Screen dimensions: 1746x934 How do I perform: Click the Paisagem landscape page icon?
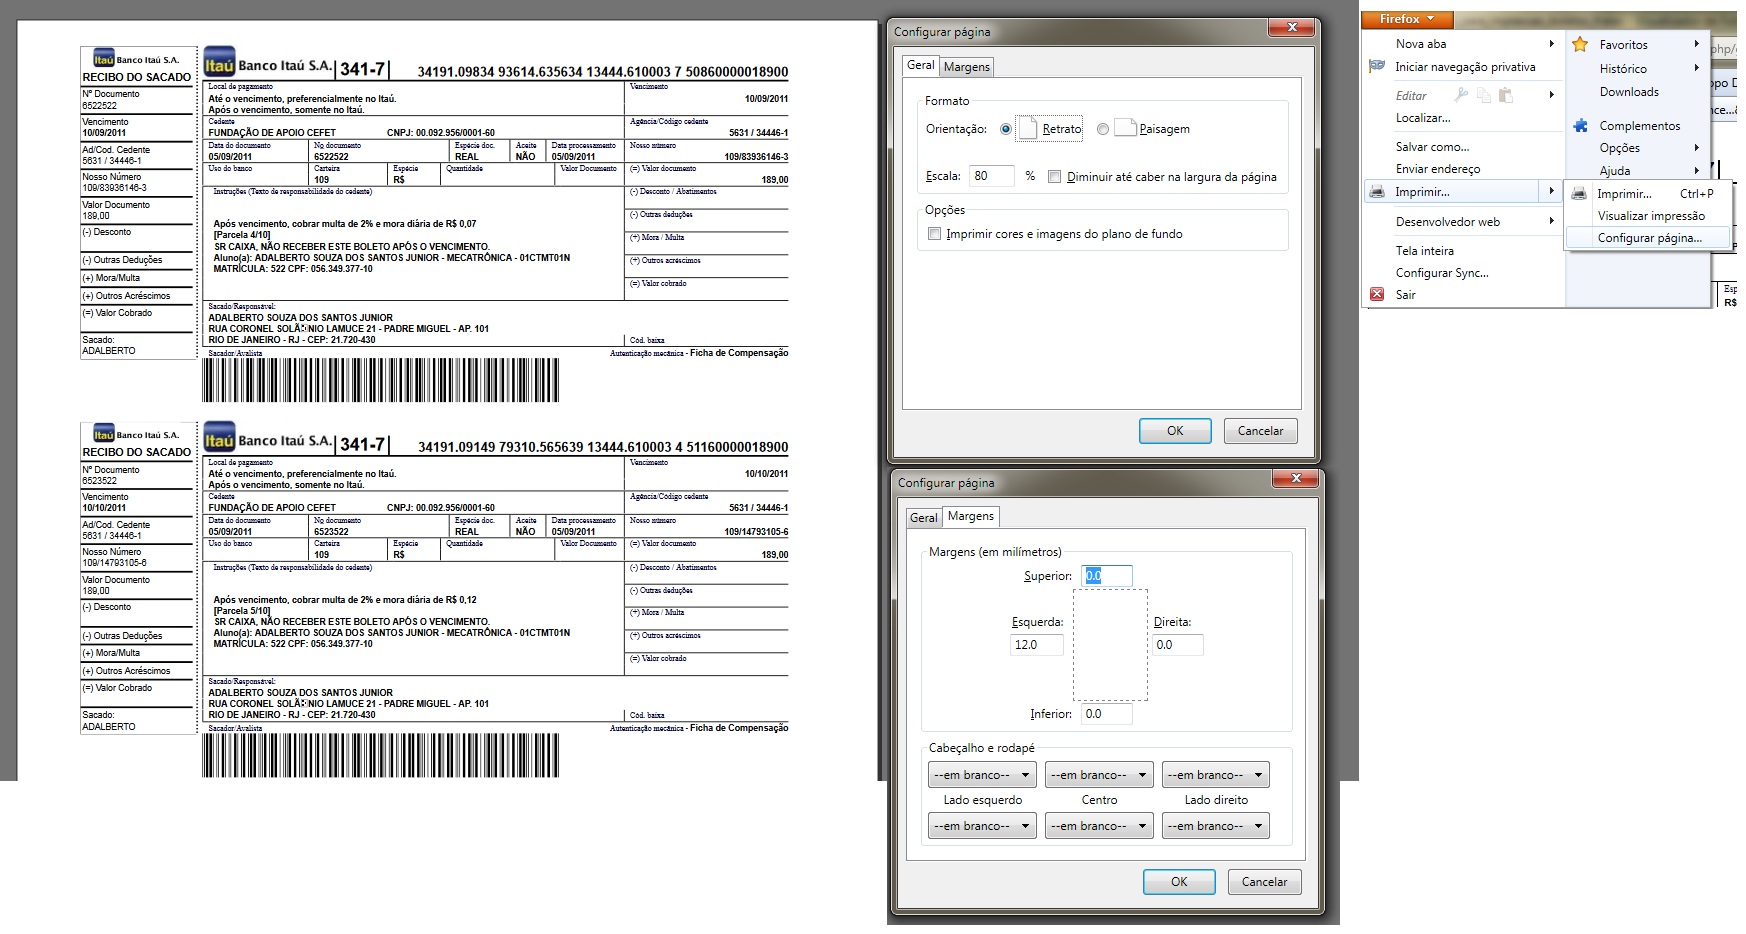(x=1125, y=129)
